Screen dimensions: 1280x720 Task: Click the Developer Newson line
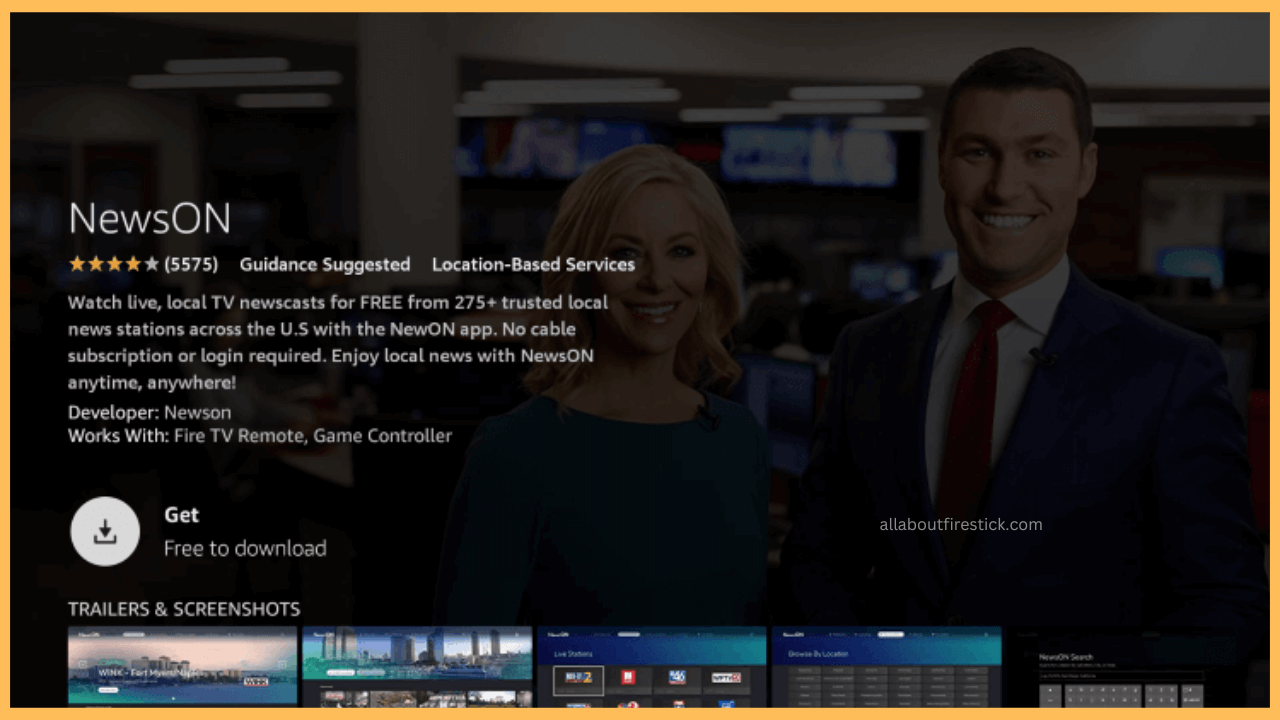[x=149, y=412]
